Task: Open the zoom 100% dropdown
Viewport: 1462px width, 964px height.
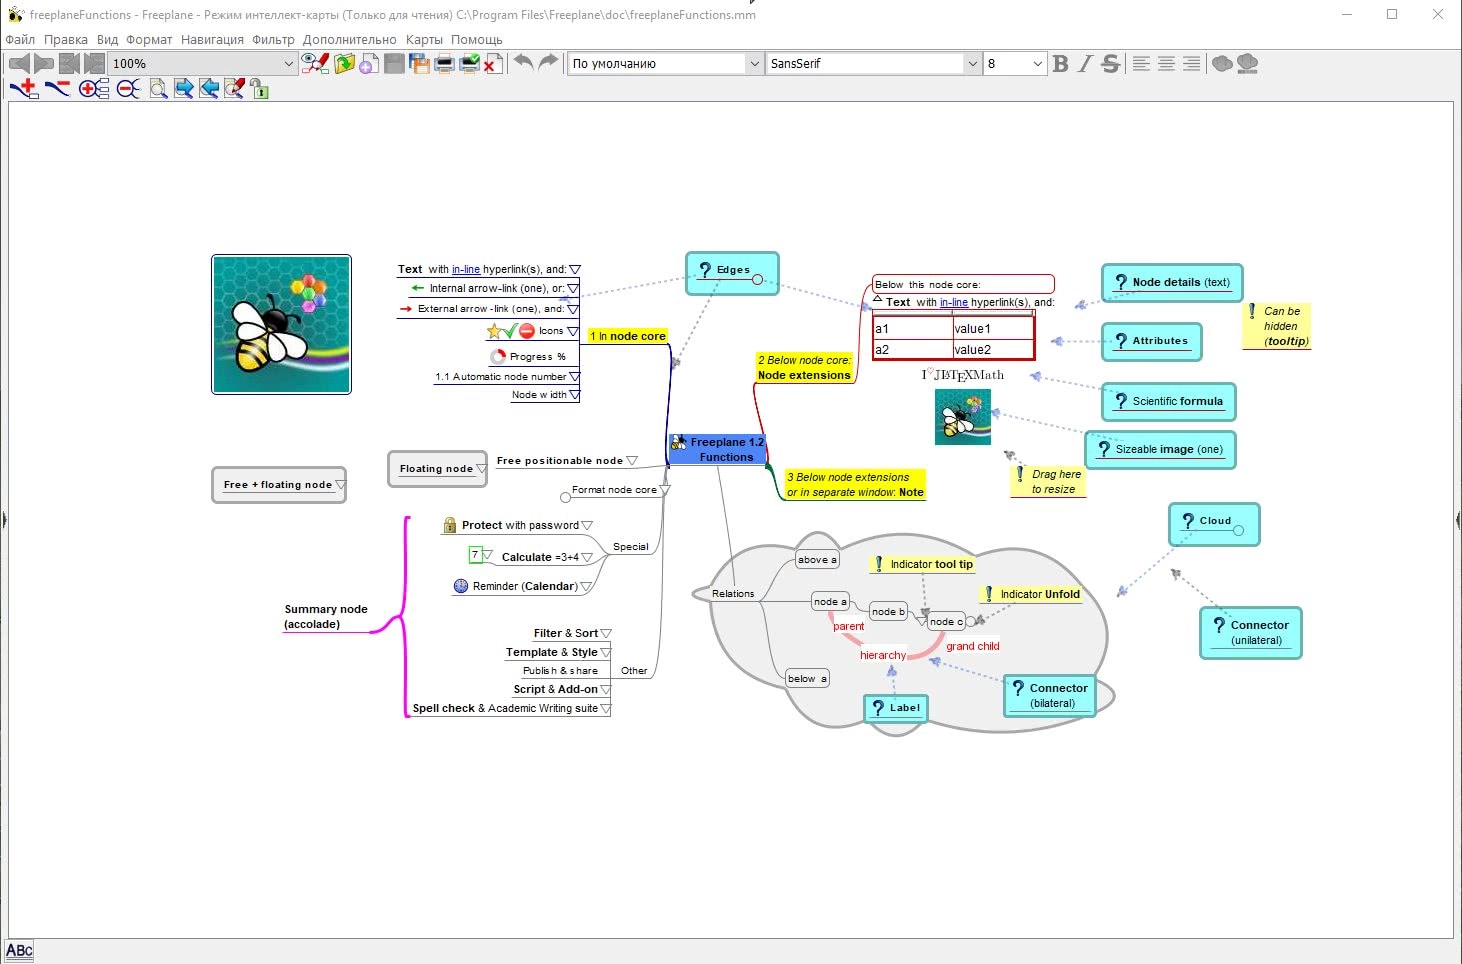Action: tap(289, 63)
